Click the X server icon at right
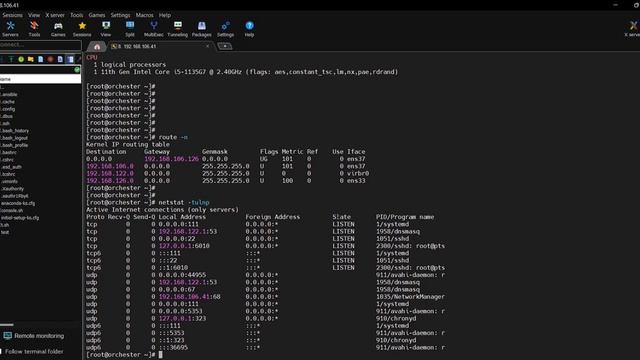This screenshot has width=640, height=360. [x=633, y=26]
